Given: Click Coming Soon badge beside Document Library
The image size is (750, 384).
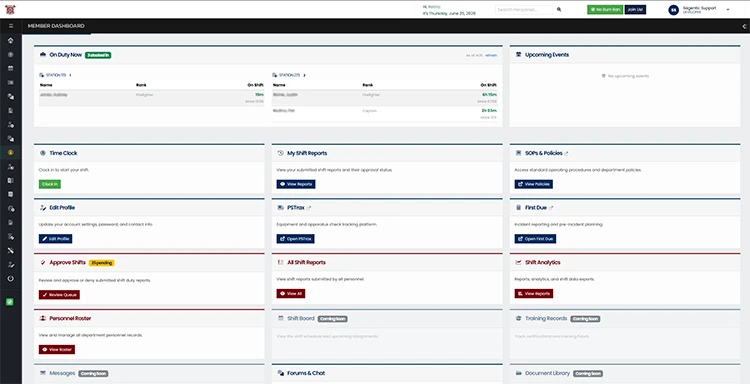Looking at the screenshot, I should [588, 373].
